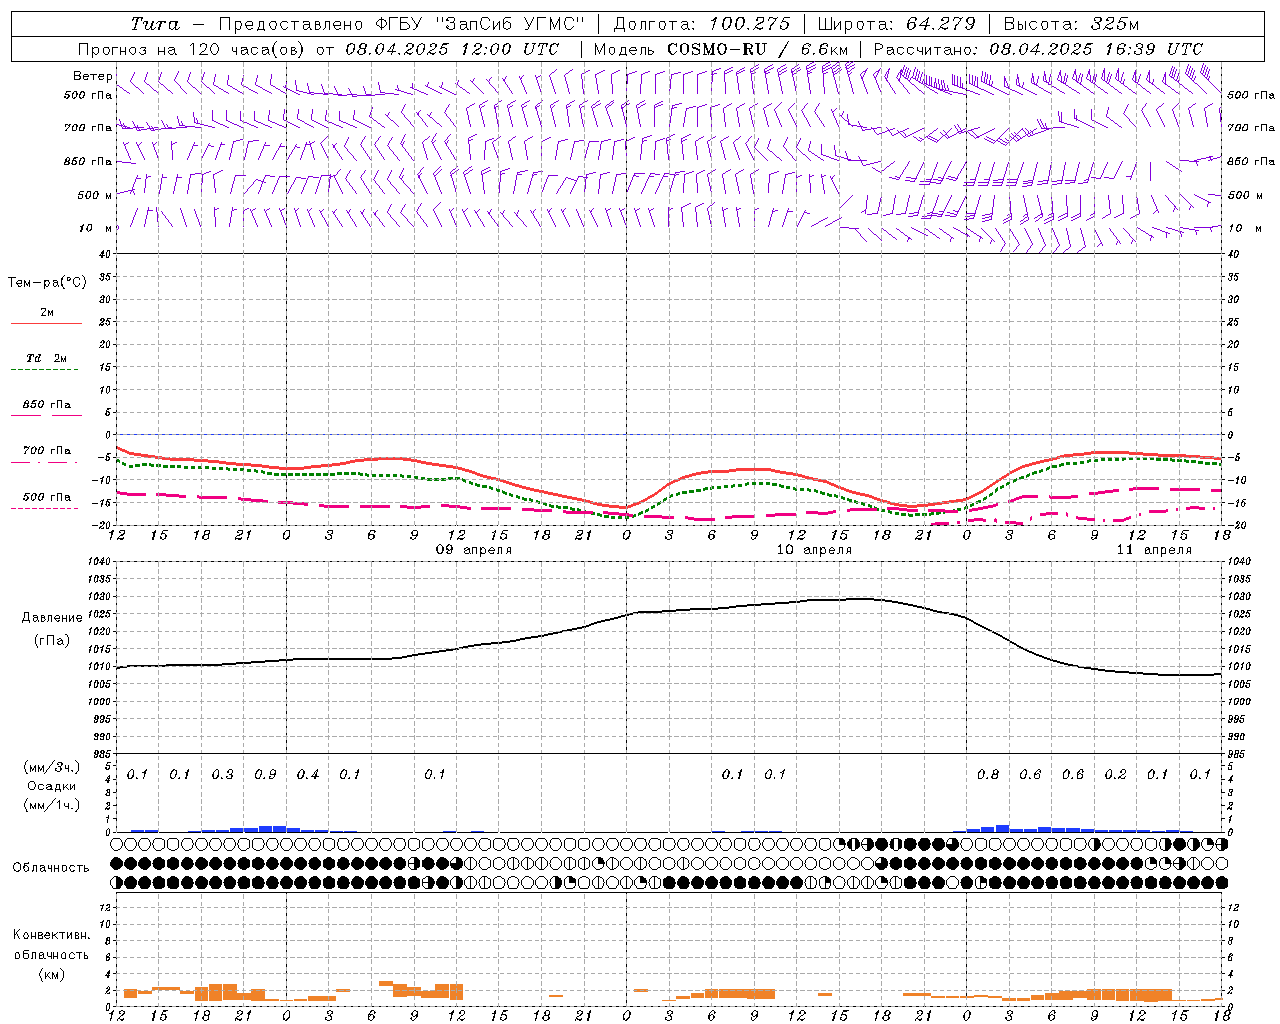Image resolution: width=1280 pixels, height=1024 pixels.
Task: Click the "850 гПа" temperature legend entry
Action: [47, 405]
